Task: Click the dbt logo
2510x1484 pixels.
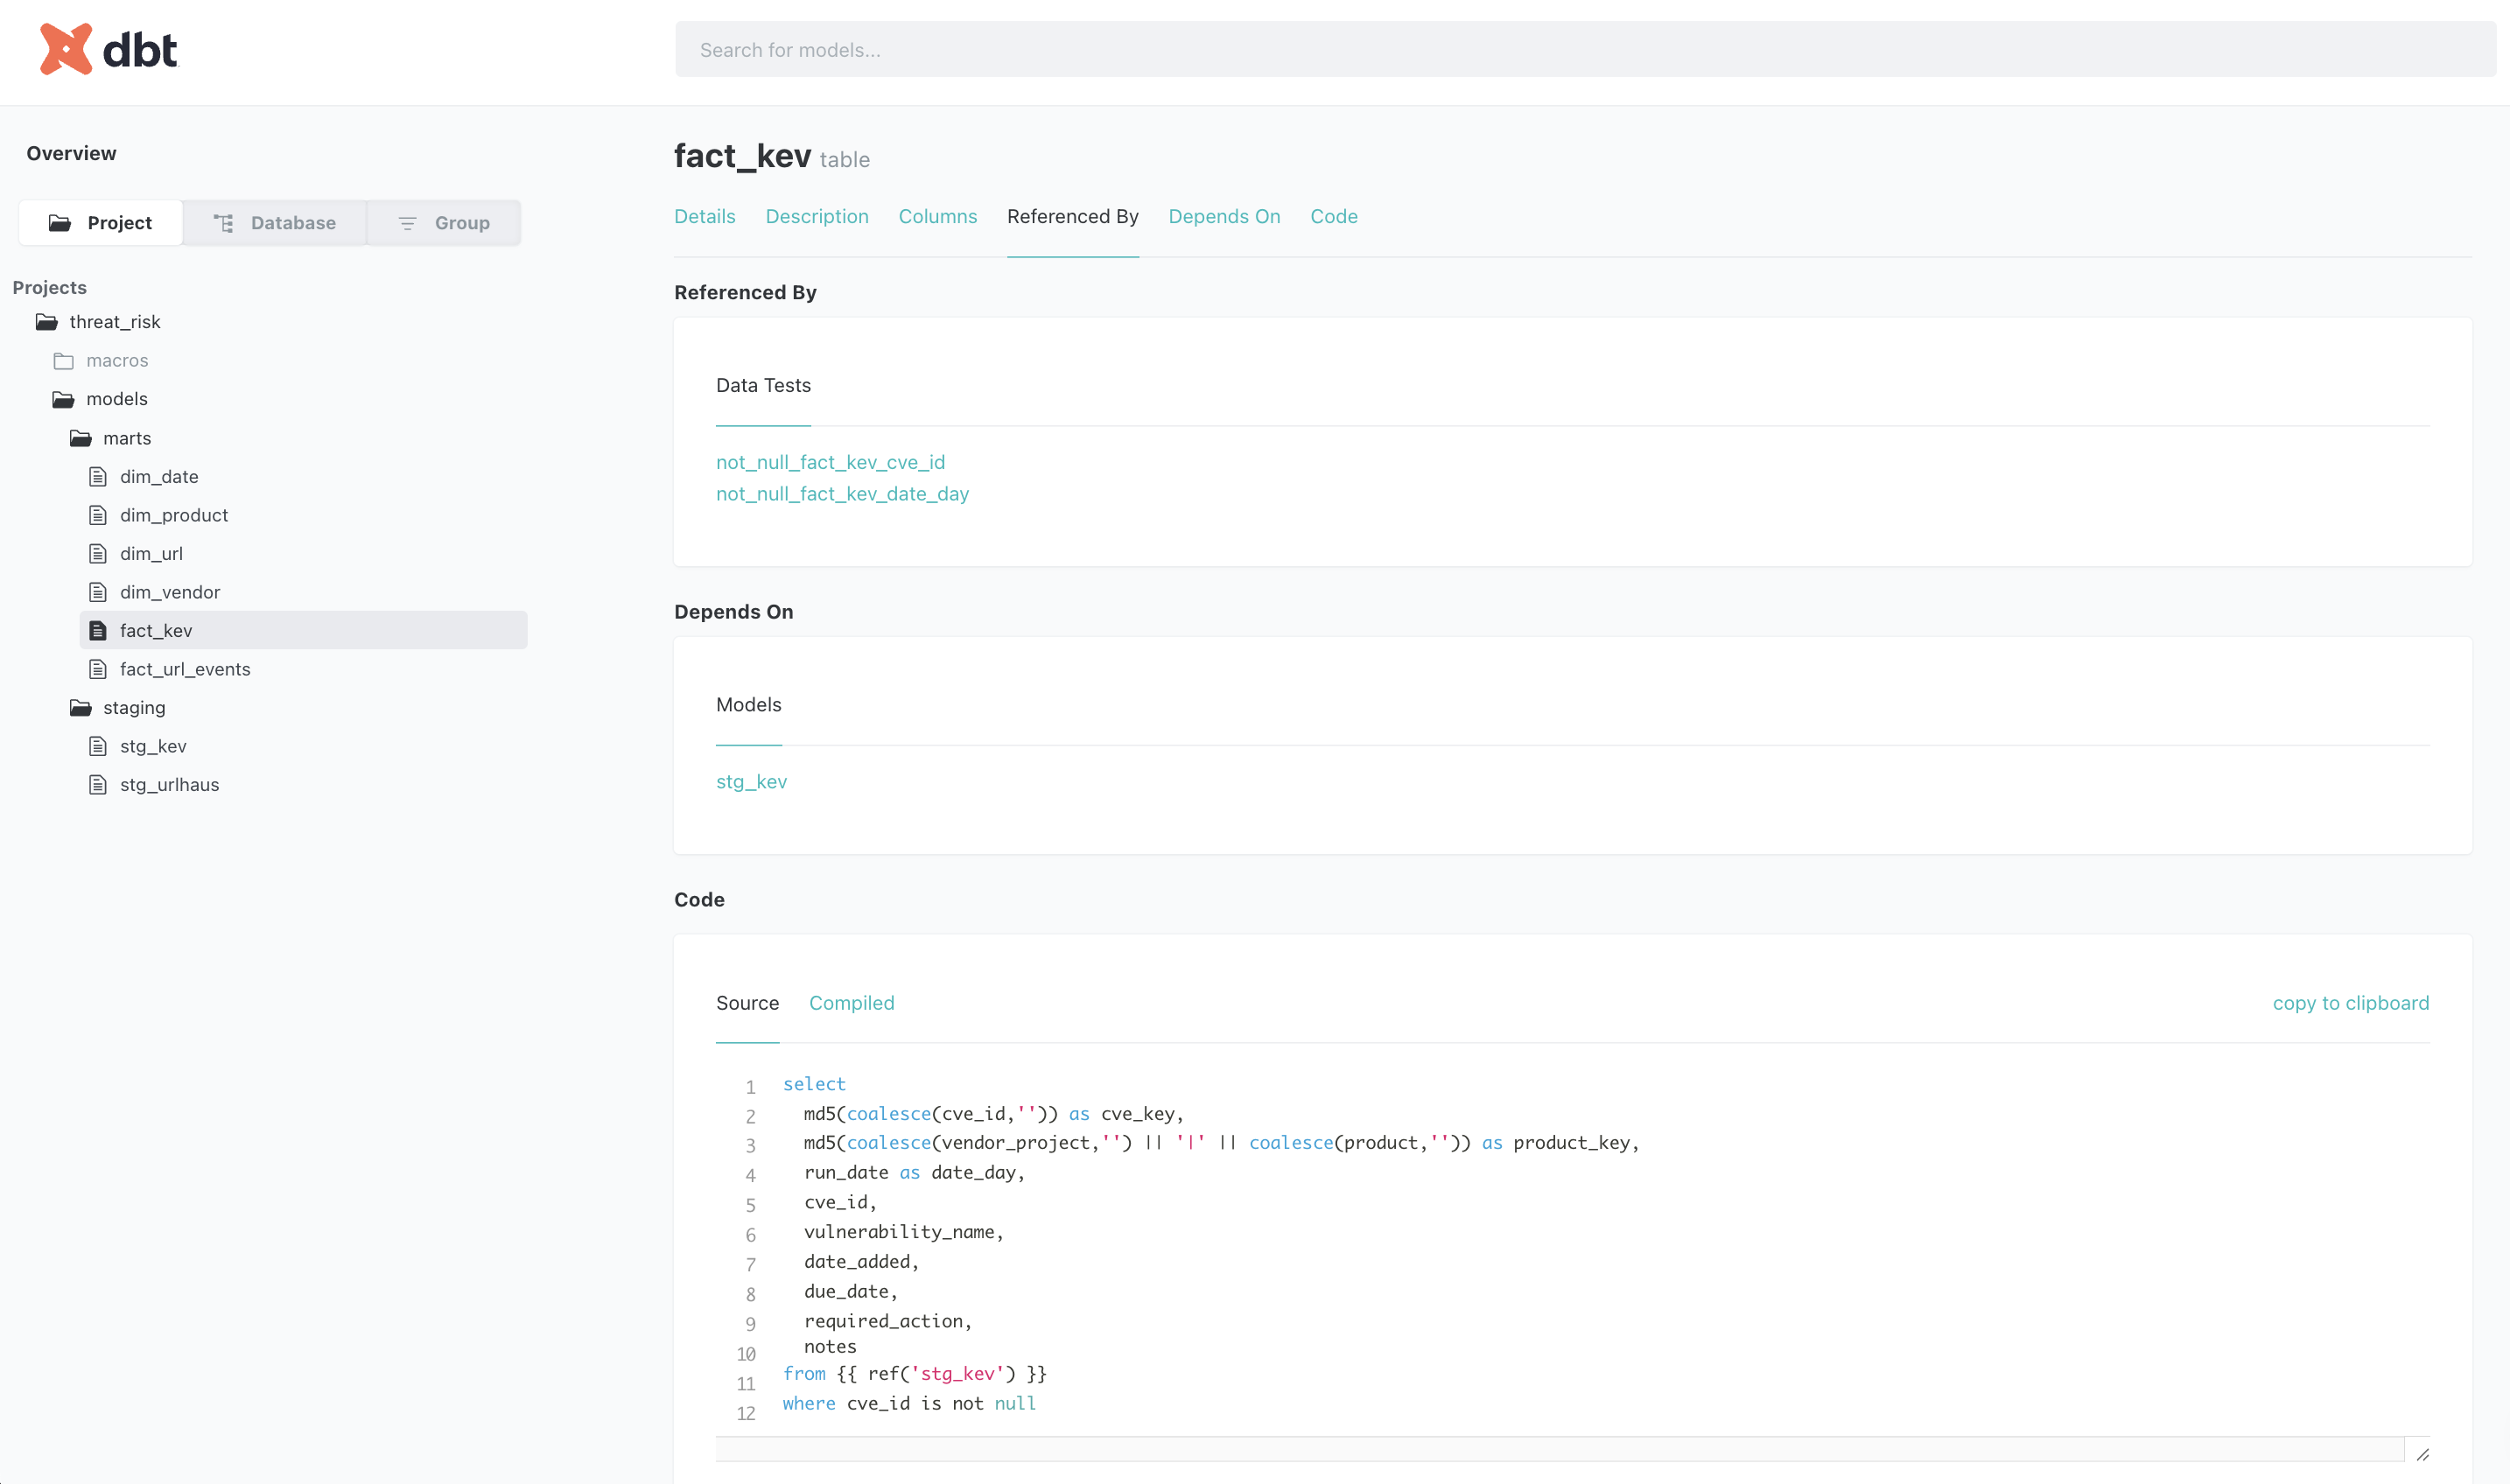Action: pyautogui.click(x=108, y=49)
